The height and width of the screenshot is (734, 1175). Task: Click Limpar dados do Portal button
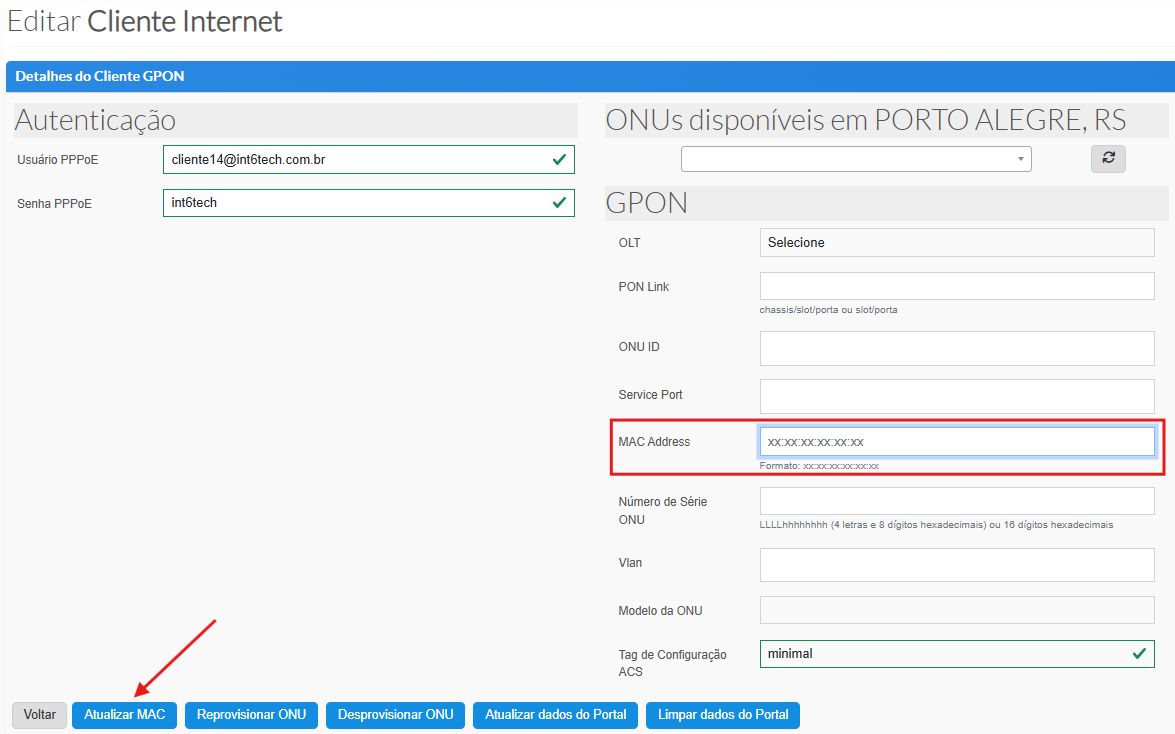point(723,715)
